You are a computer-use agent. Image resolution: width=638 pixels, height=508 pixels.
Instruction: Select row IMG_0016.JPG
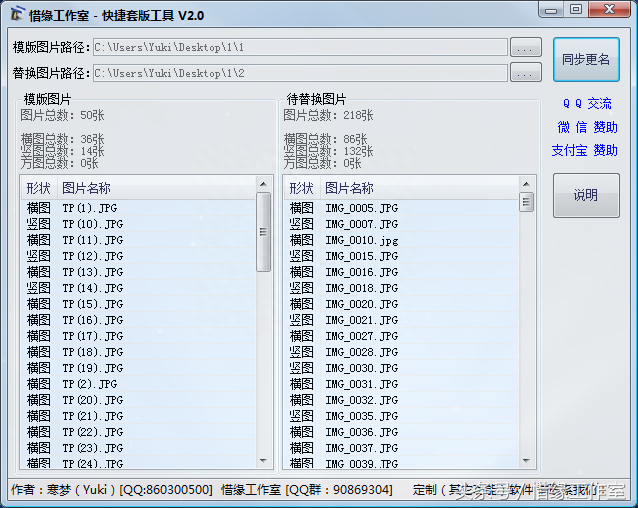pos(401,272)
